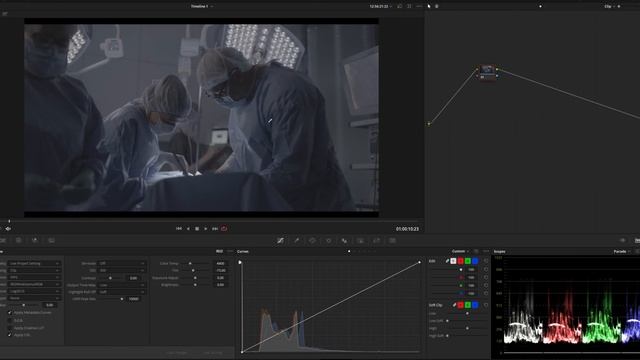Toggle the Apply Metadata Curves checkbox
The width and height of the screenshot is (640, 360).
click(10, 313)
